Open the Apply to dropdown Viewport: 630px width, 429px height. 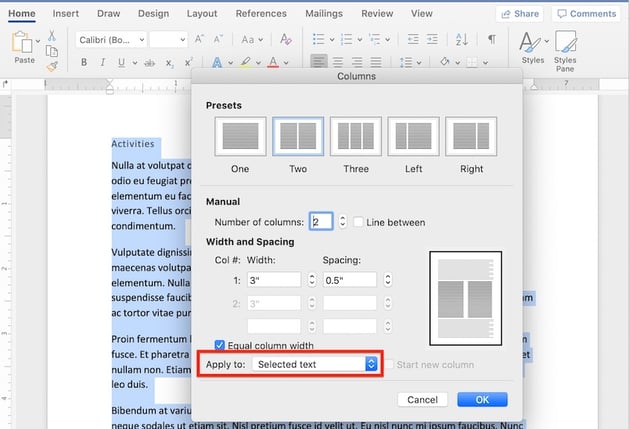tap(315, 364)
